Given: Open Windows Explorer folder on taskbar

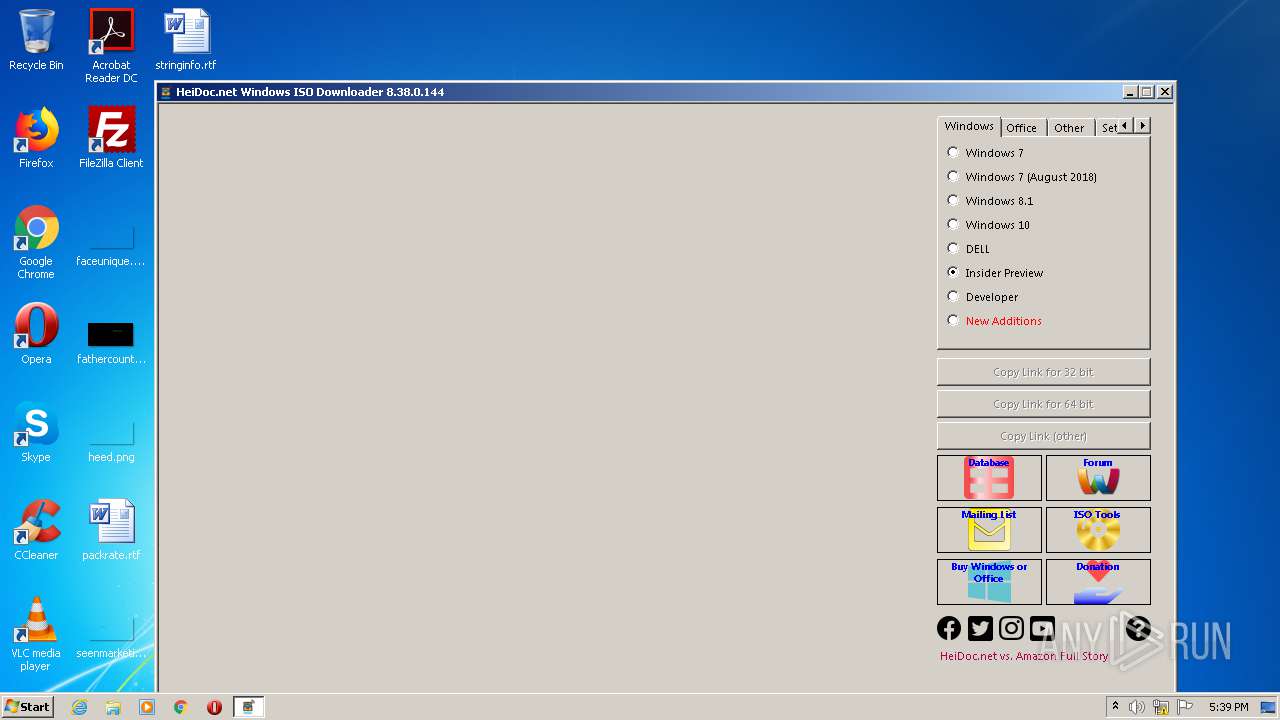Looking at the screenshot, I should [113, 707].
